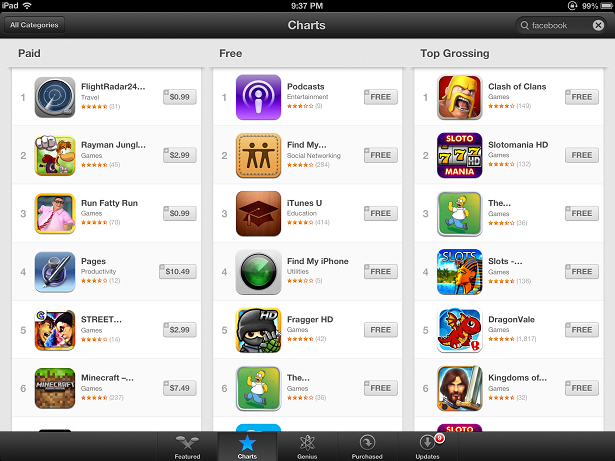The width and height of the screenshot is (615, 461).
Task: Switch to the Featured tab
Action: click(x=187, y=447)
